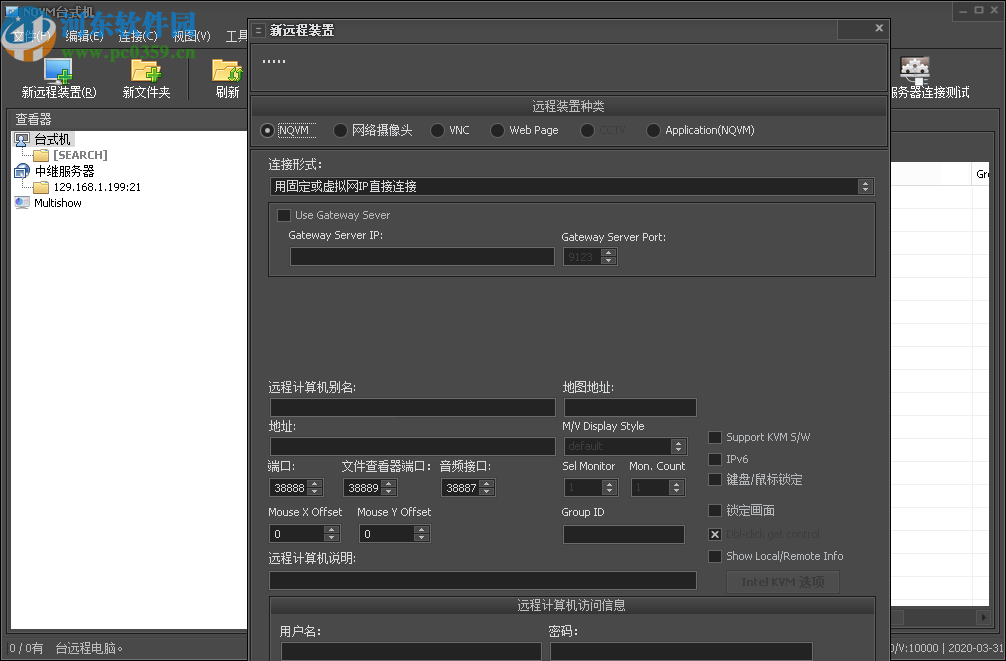
Task: Select the Web Page radio option
Action: click(x=497, y=130)
